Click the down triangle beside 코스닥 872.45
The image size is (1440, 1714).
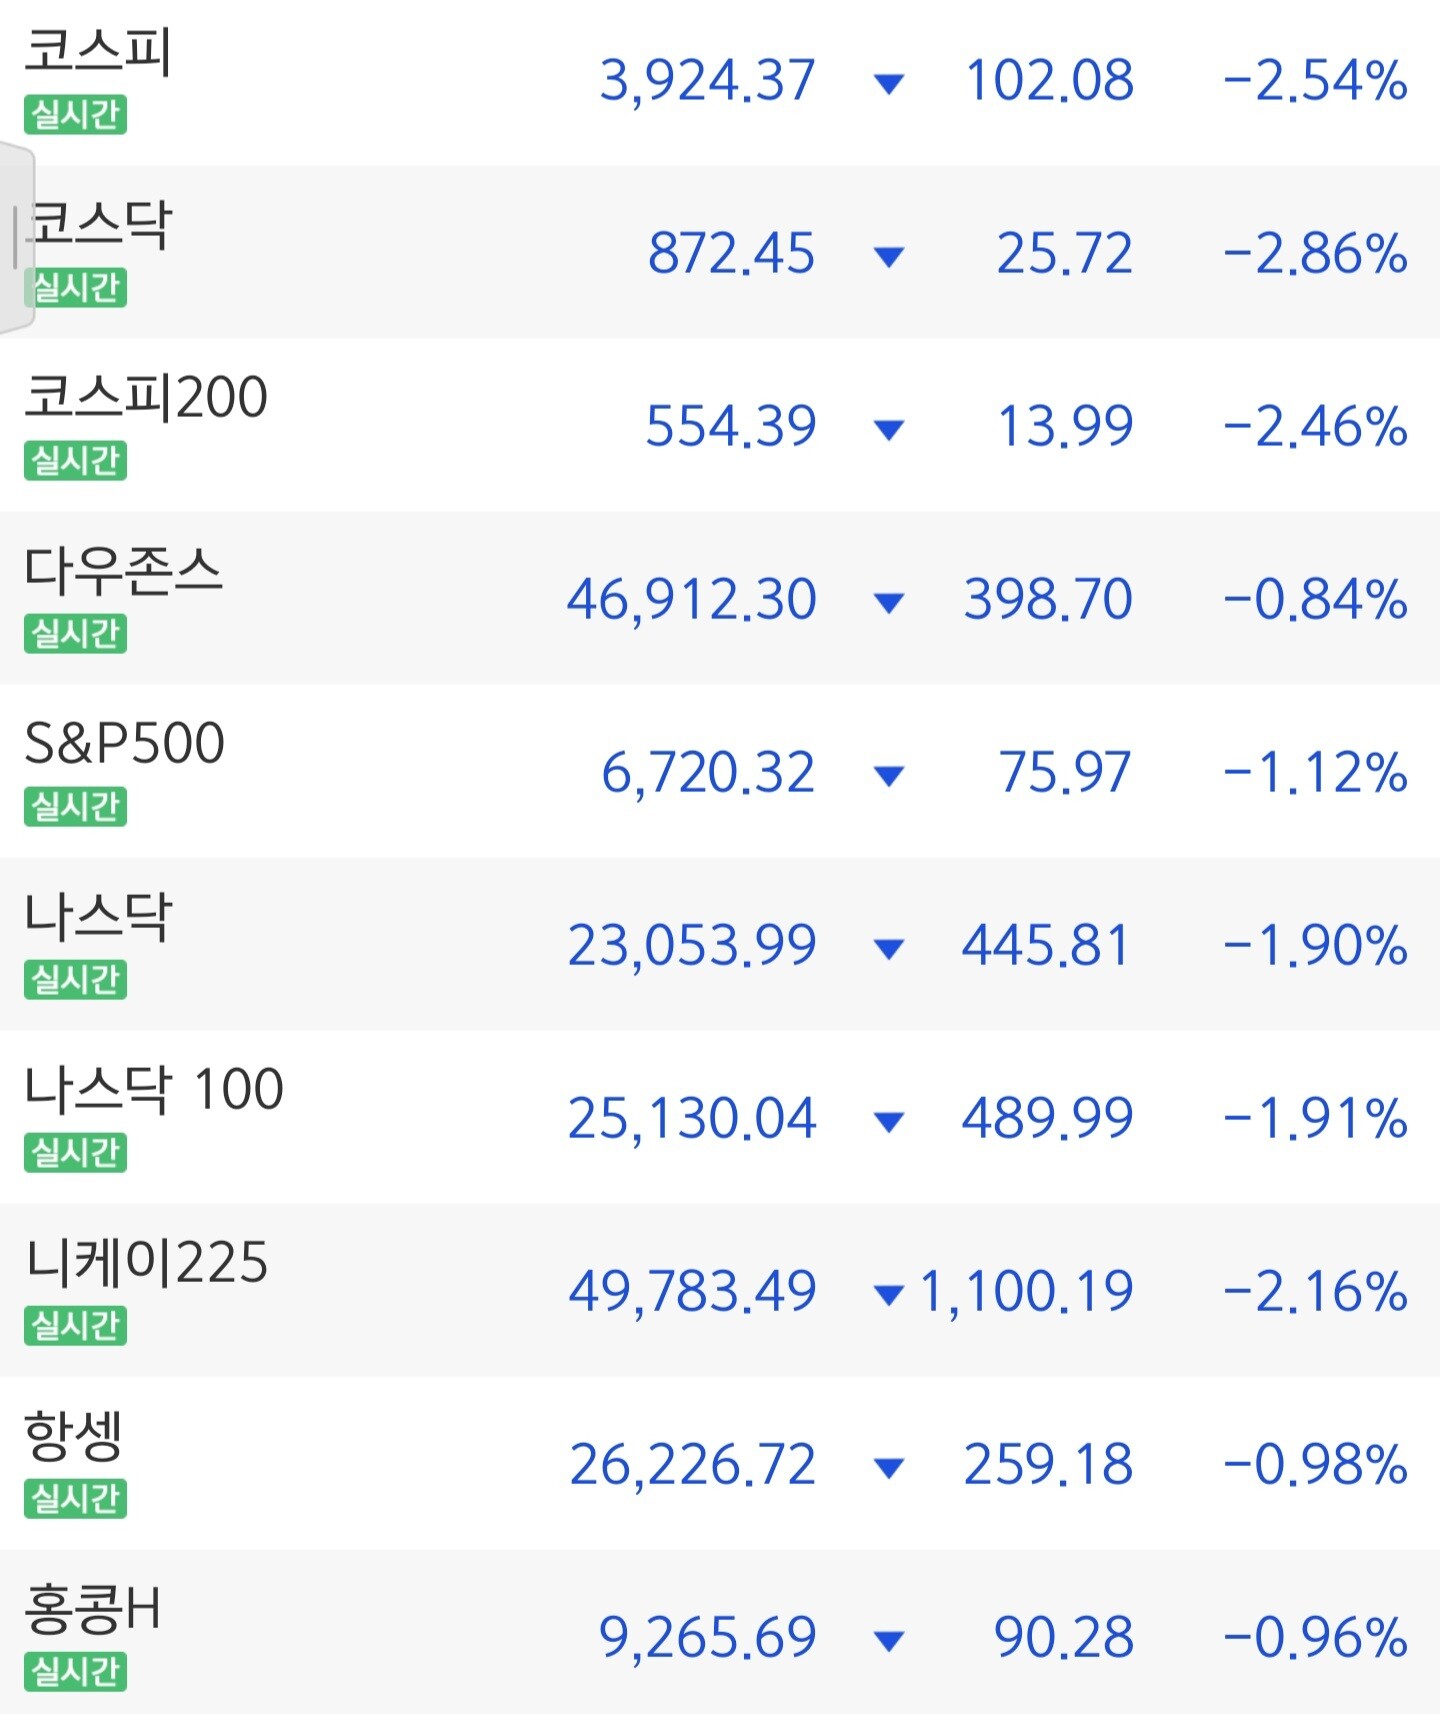click(x=888, y=256)
